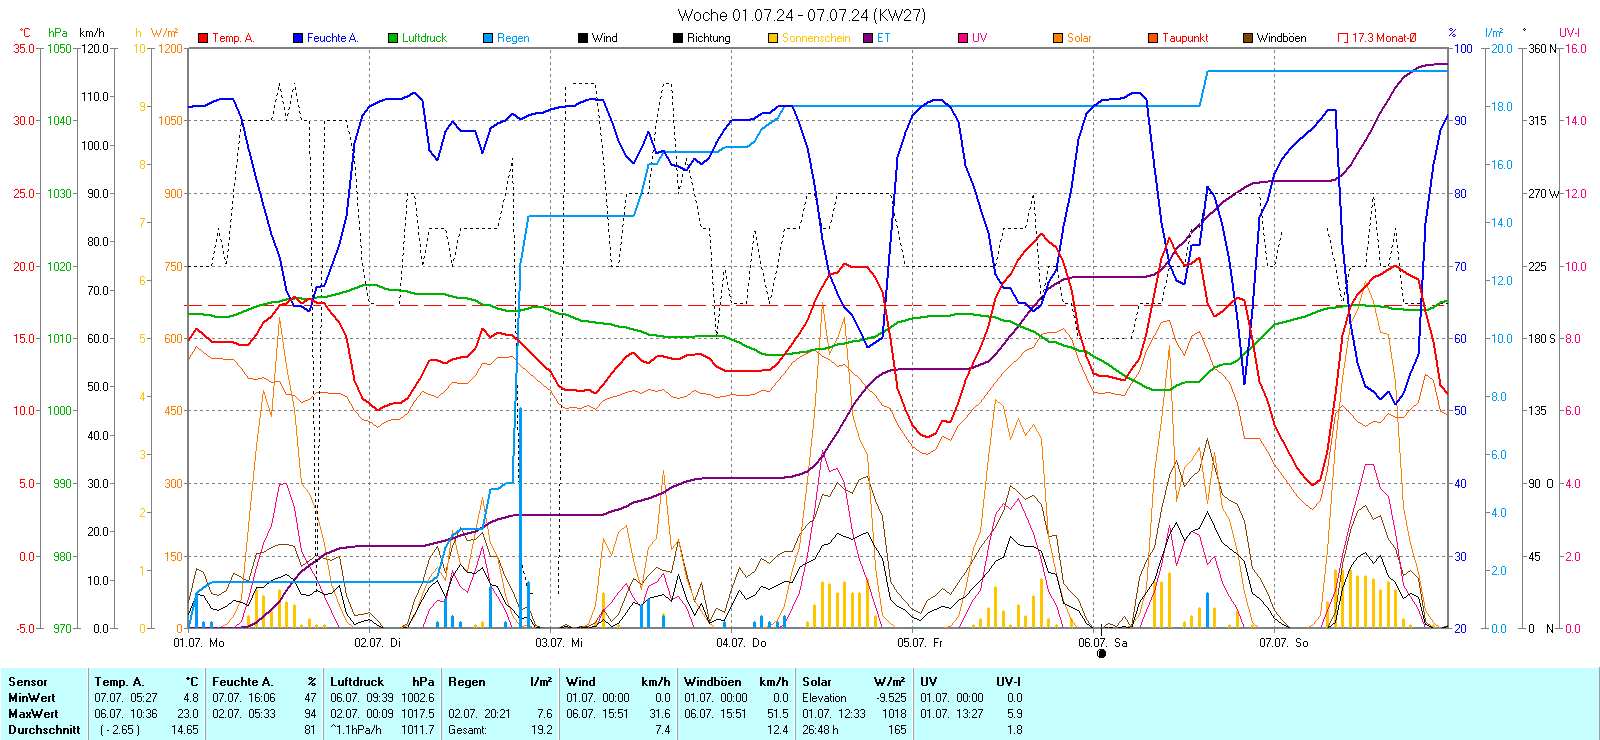Image resolution: width=1600 pixels, height=740 pixels.
Task: Click the maximum UV value '5.9'
Action: pyautogui.click(x=1014, y=714)
